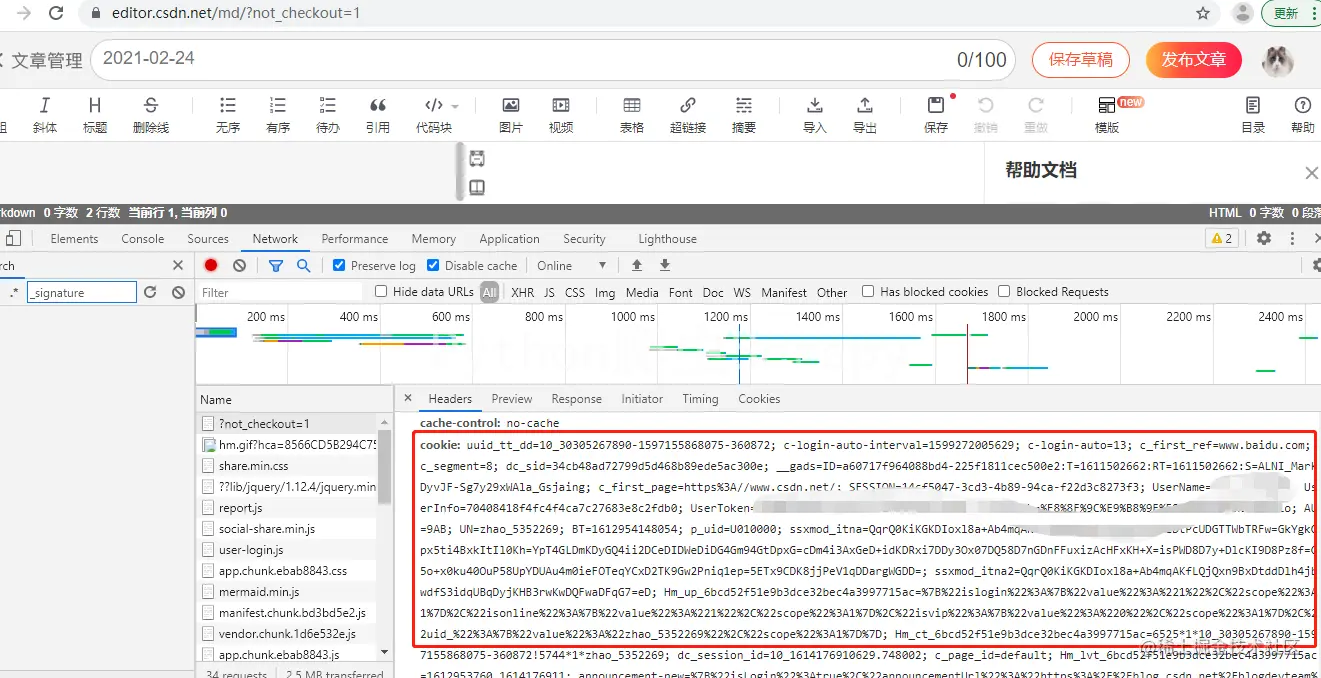Switch to the Performance tab

[x=355, y=239]
